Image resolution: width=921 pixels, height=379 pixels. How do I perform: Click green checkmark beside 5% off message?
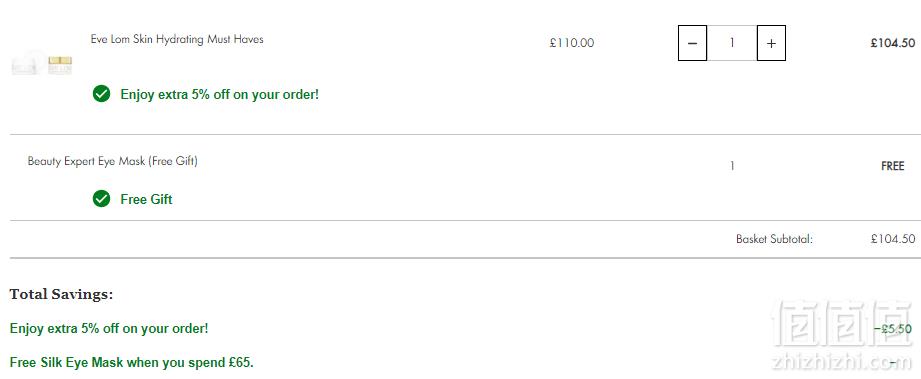[x=102, y=94]
